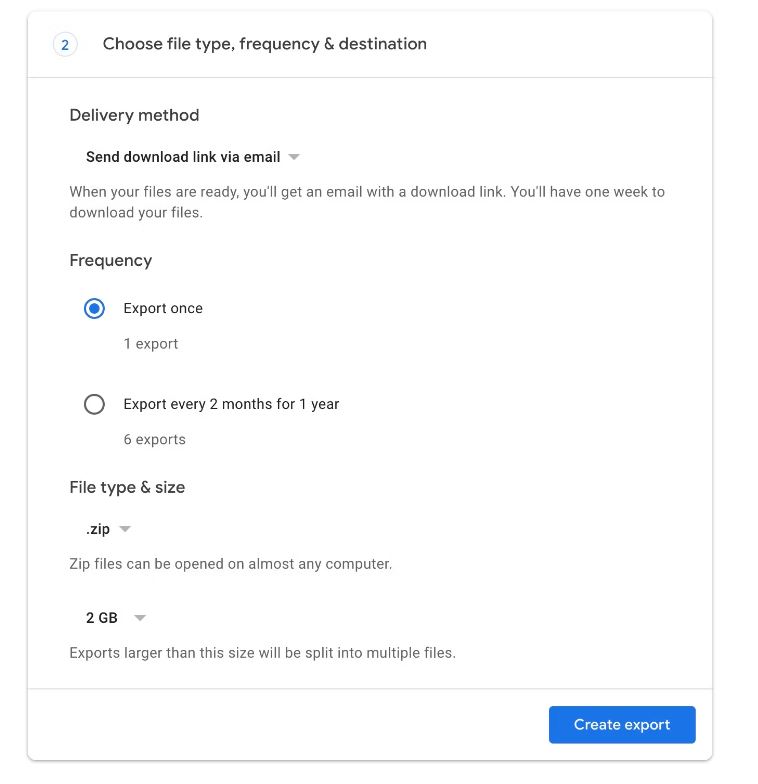This screenshot has height=784, width=758.
Task: Click the 'Choose file type, frequency & destination' header
Action: (264, 44)
